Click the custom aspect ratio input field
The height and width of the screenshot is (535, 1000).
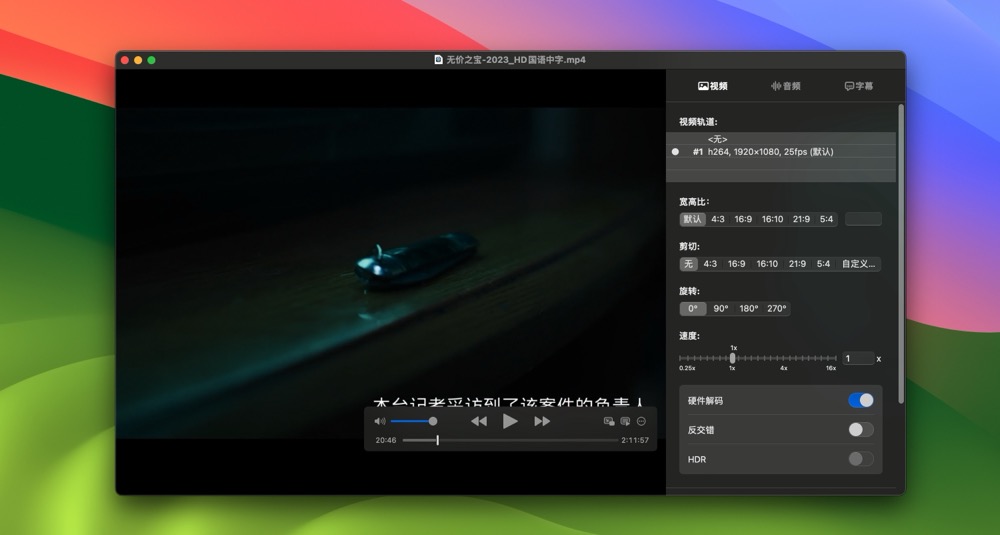[x=864, y=219]
